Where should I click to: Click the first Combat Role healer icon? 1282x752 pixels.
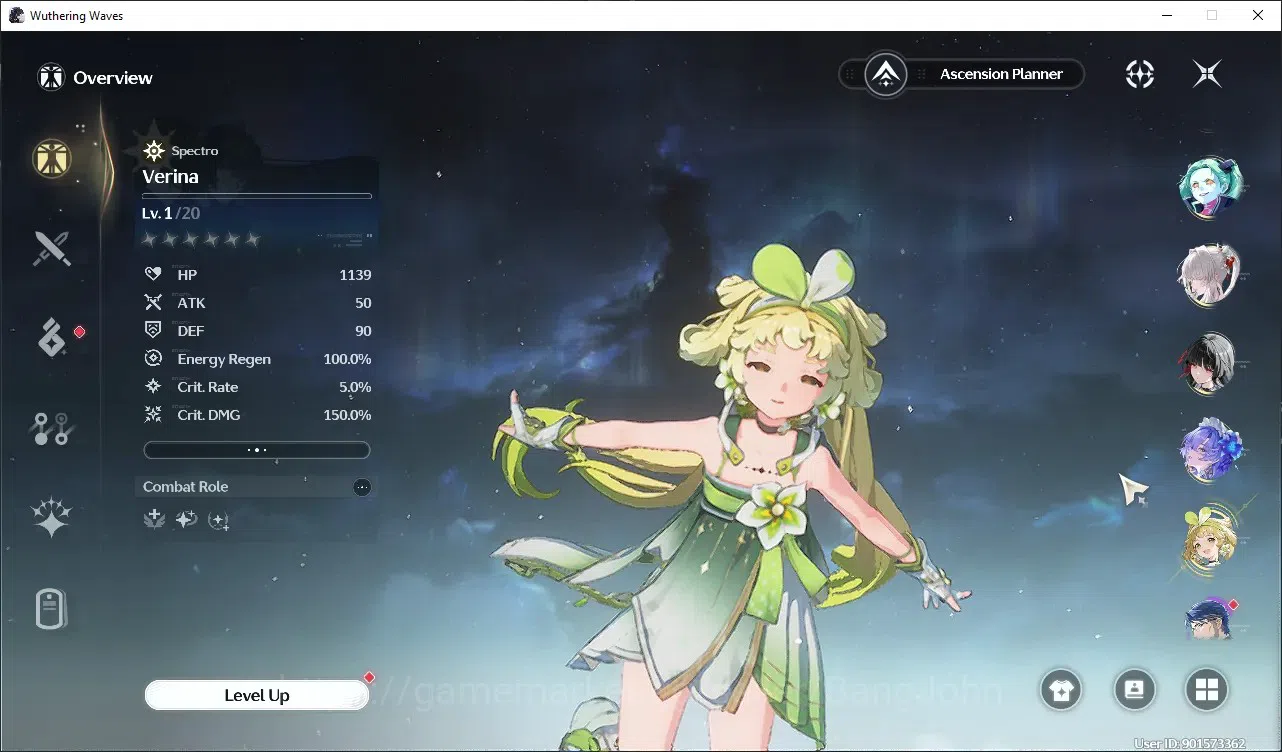pos(154,519)
